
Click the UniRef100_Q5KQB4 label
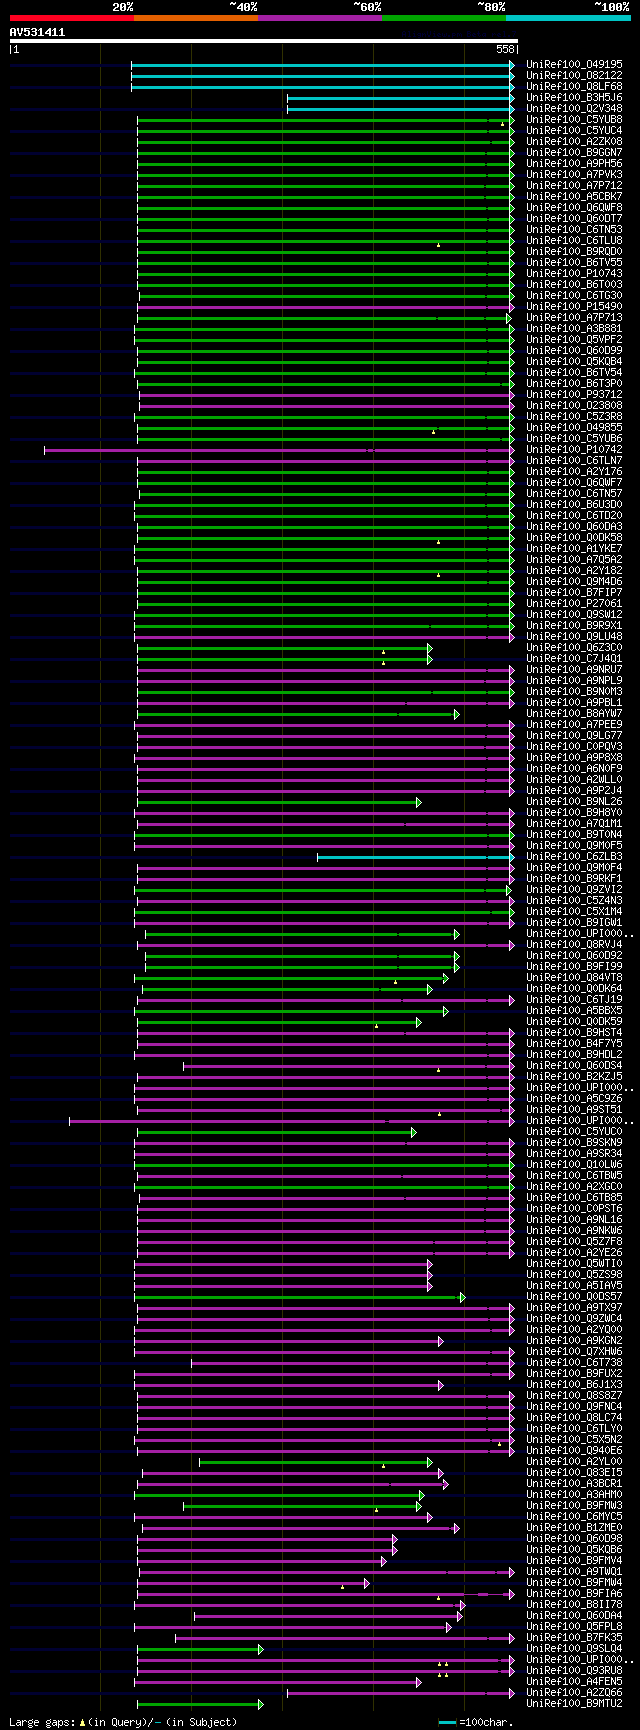(x=574, y=361)
